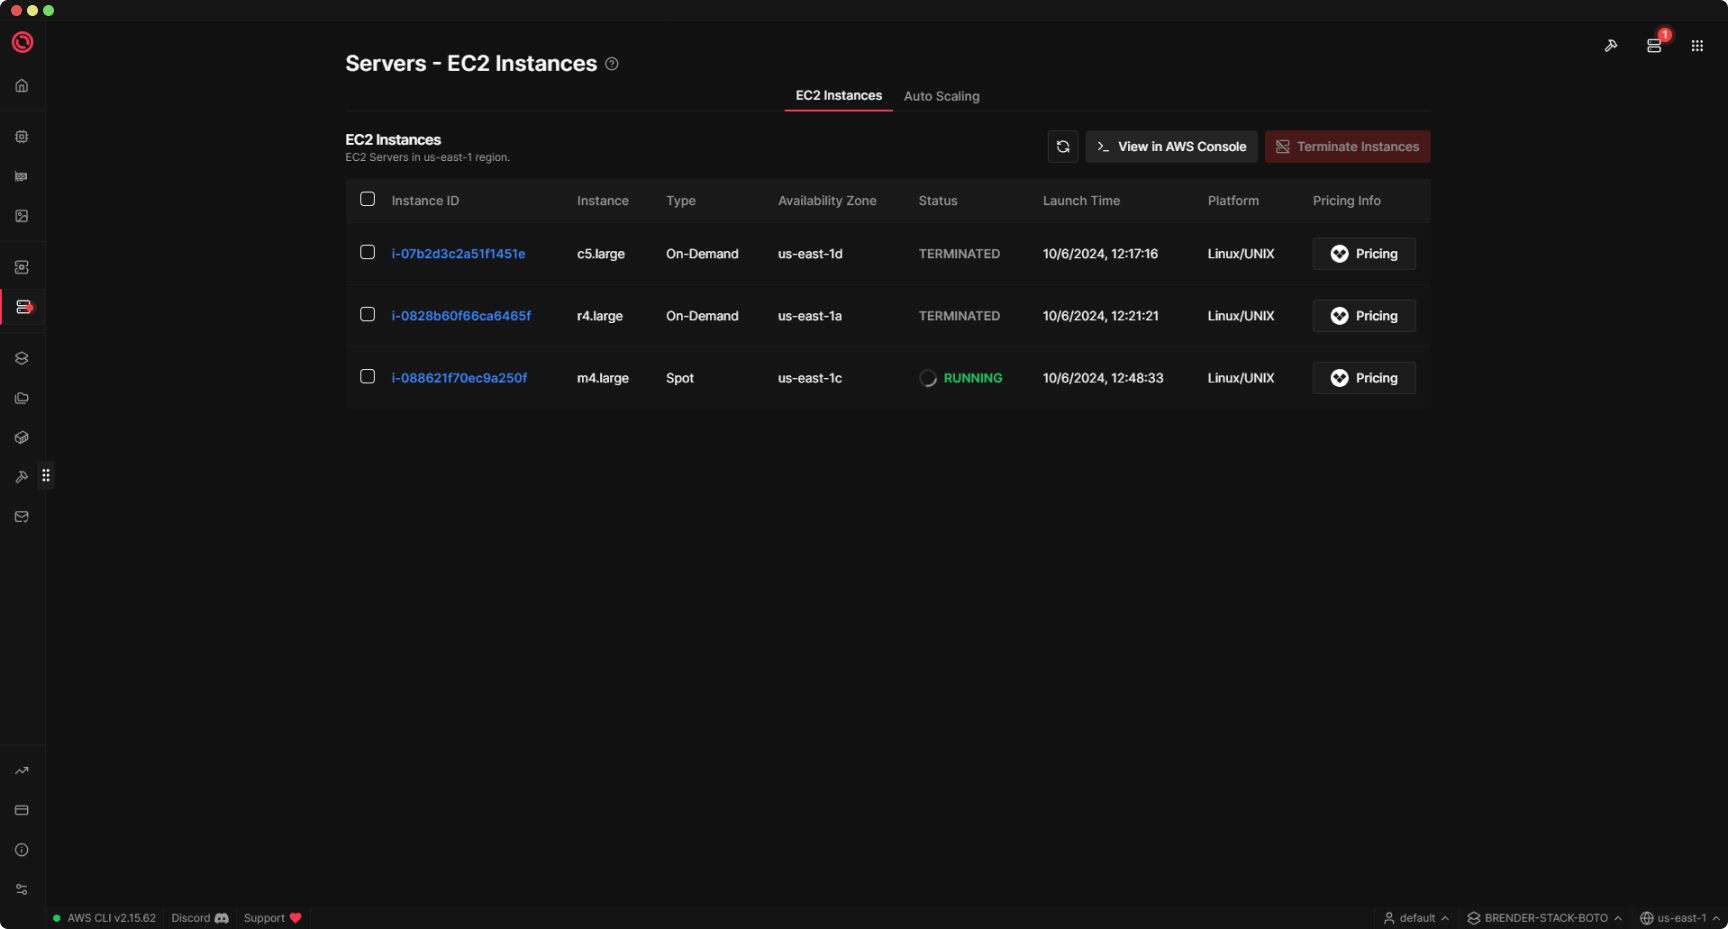Click View in AWS Console button
1728x929 pixels.
click(1172, 147)
